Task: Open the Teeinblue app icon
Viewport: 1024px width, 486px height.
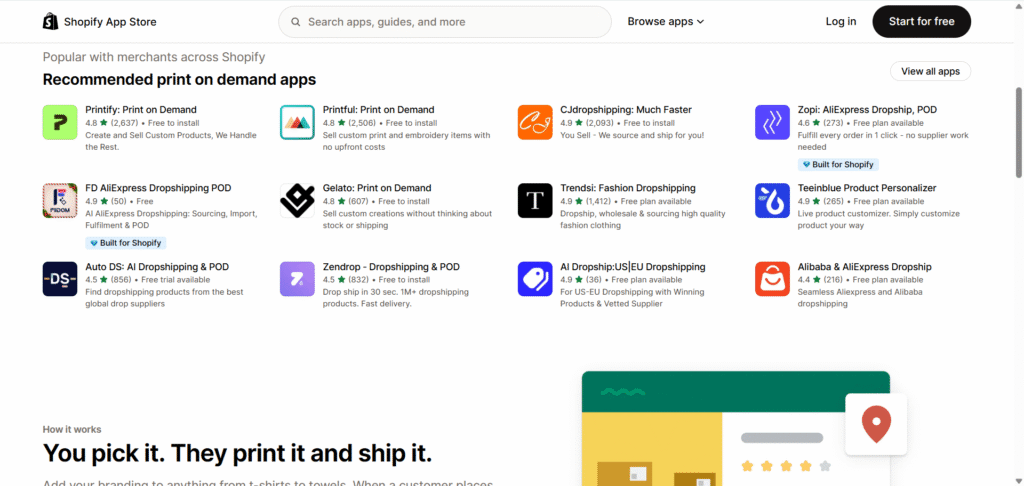Action: point(772,200)
